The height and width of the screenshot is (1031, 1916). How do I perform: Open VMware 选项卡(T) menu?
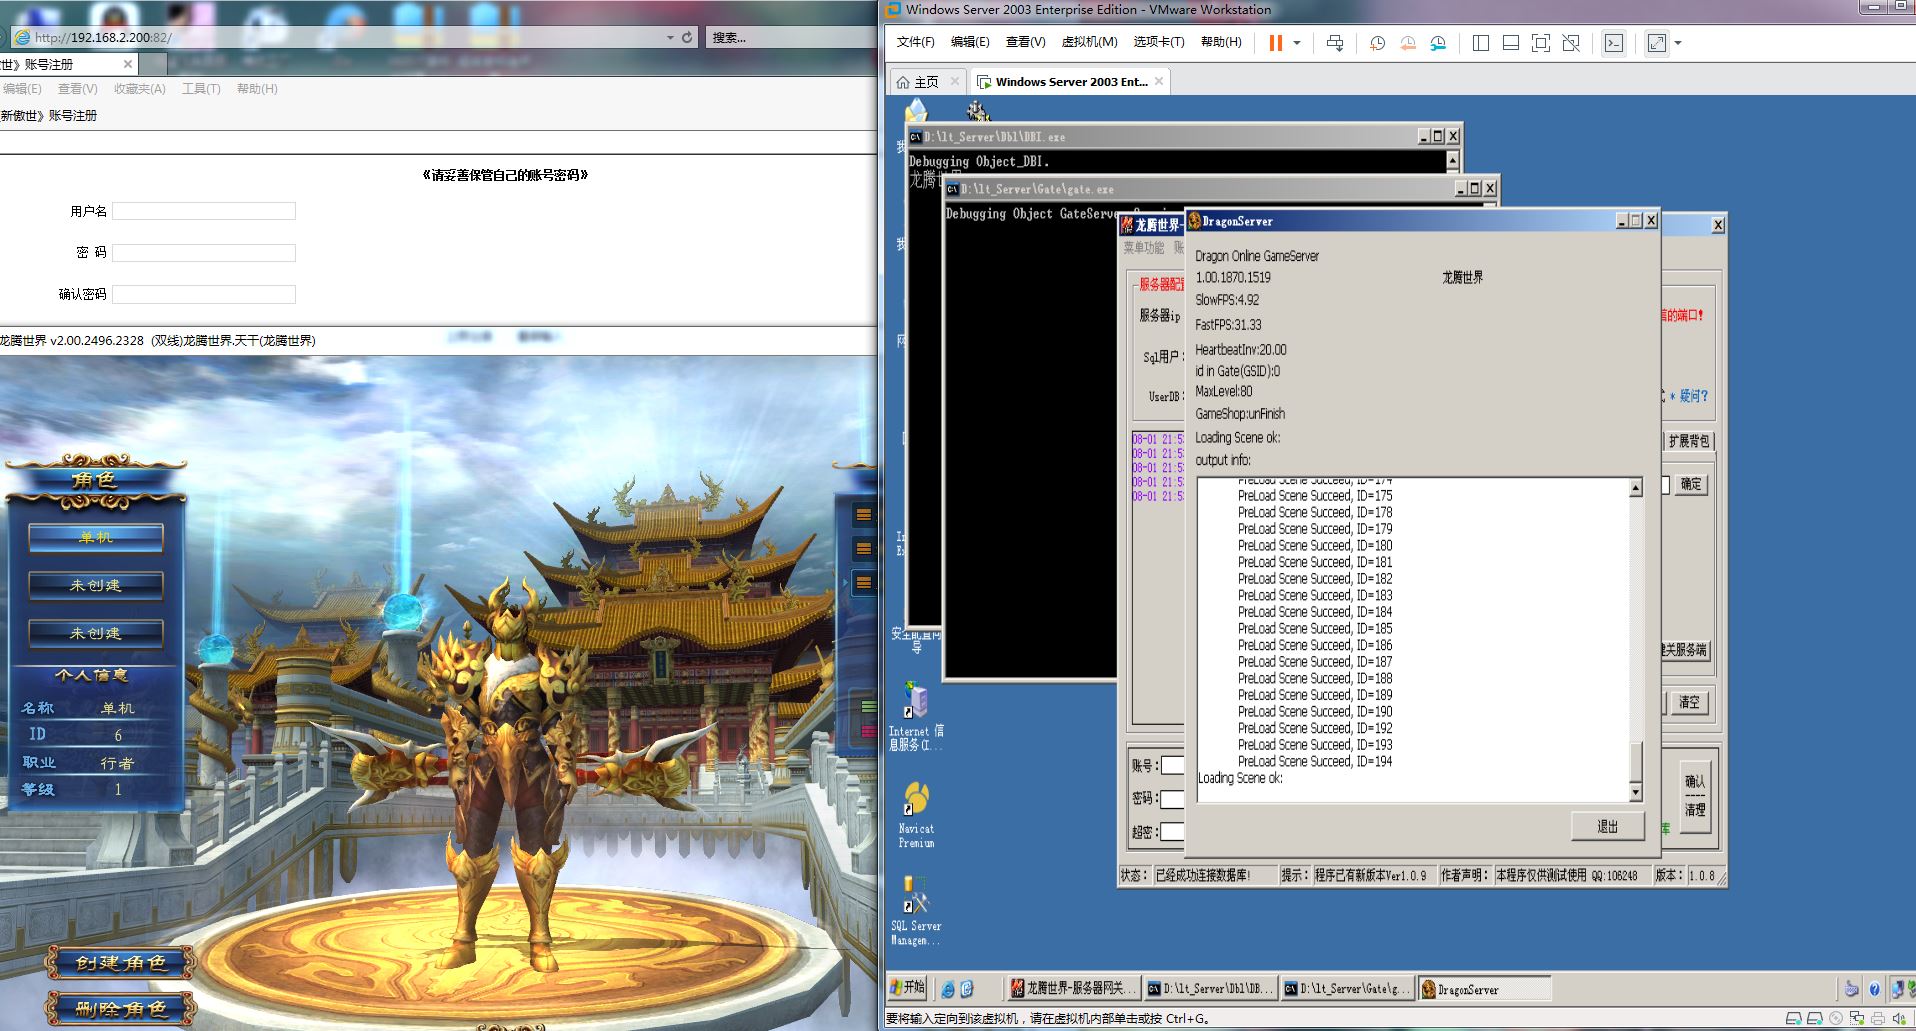pyautogui.click(x=1158, y=42)
